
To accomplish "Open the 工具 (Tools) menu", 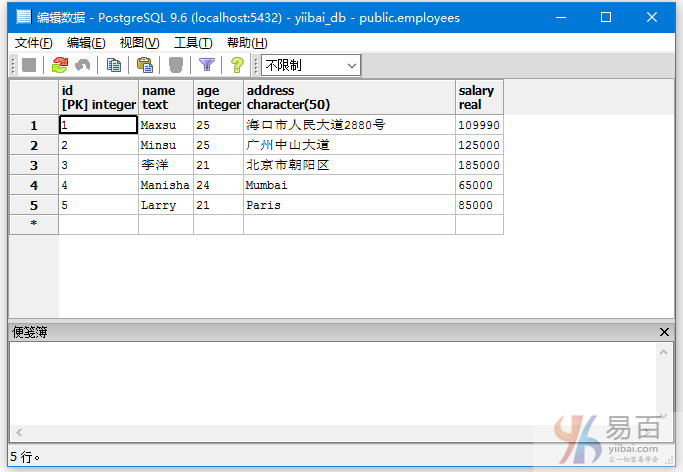I will tap(193, 42).
